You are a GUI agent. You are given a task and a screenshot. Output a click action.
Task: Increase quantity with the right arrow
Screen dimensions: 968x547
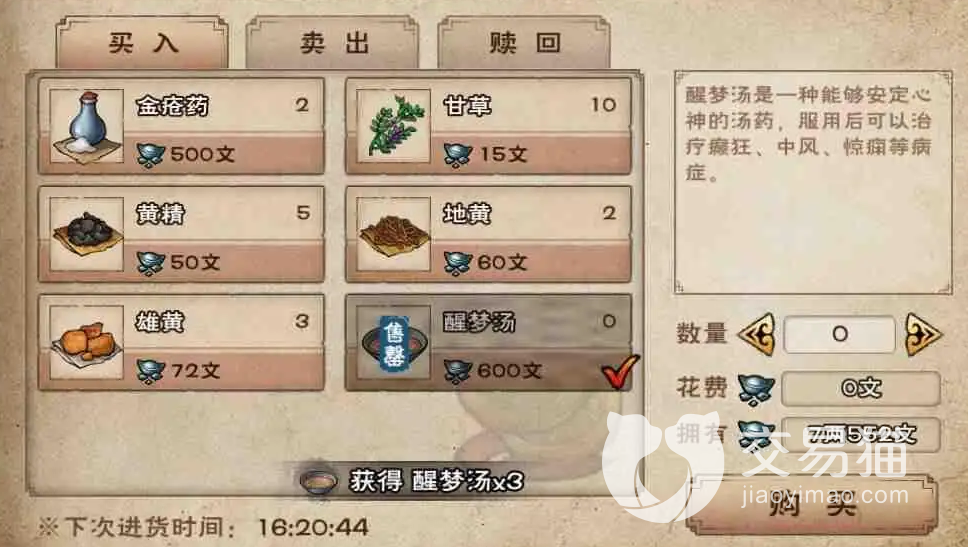pyautogui.click(x=922, y=335)
